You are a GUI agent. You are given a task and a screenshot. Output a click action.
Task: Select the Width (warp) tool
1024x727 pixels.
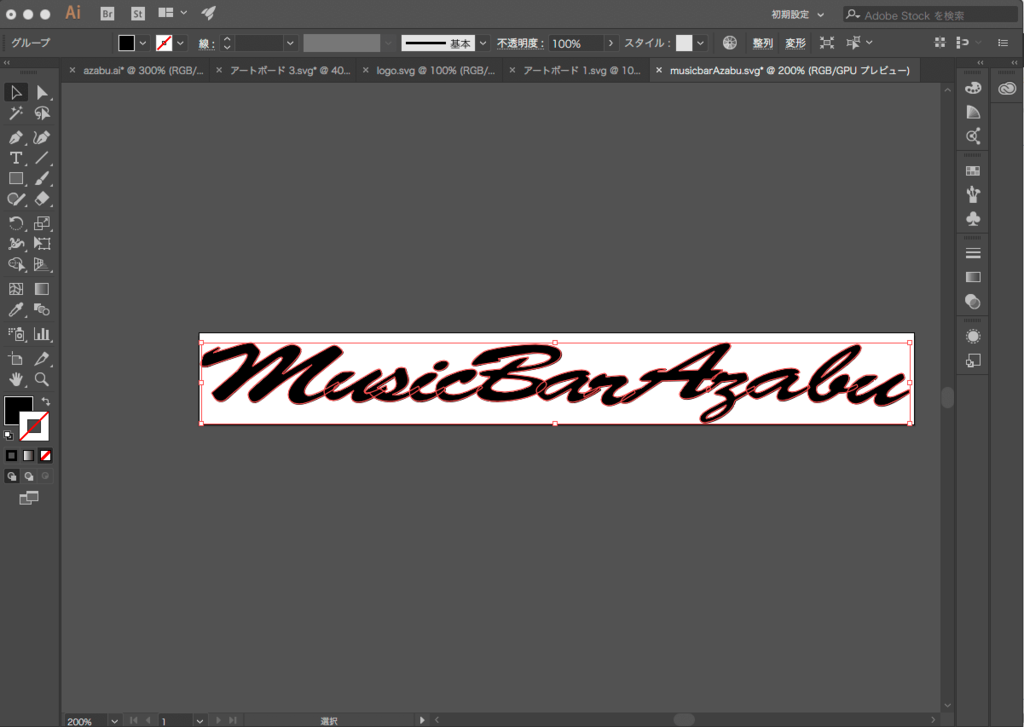point(16,244)
